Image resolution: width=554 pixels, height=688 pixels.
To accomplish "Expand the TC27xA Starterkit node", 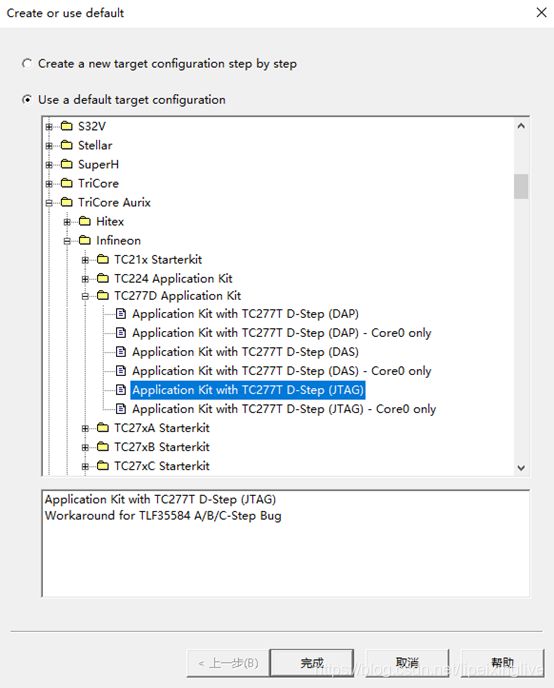I will click(85, 428).
